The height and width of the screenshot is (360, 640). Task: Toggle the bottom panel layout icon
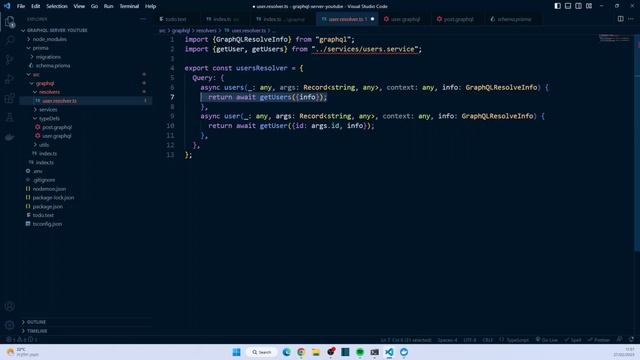(568, 6)
